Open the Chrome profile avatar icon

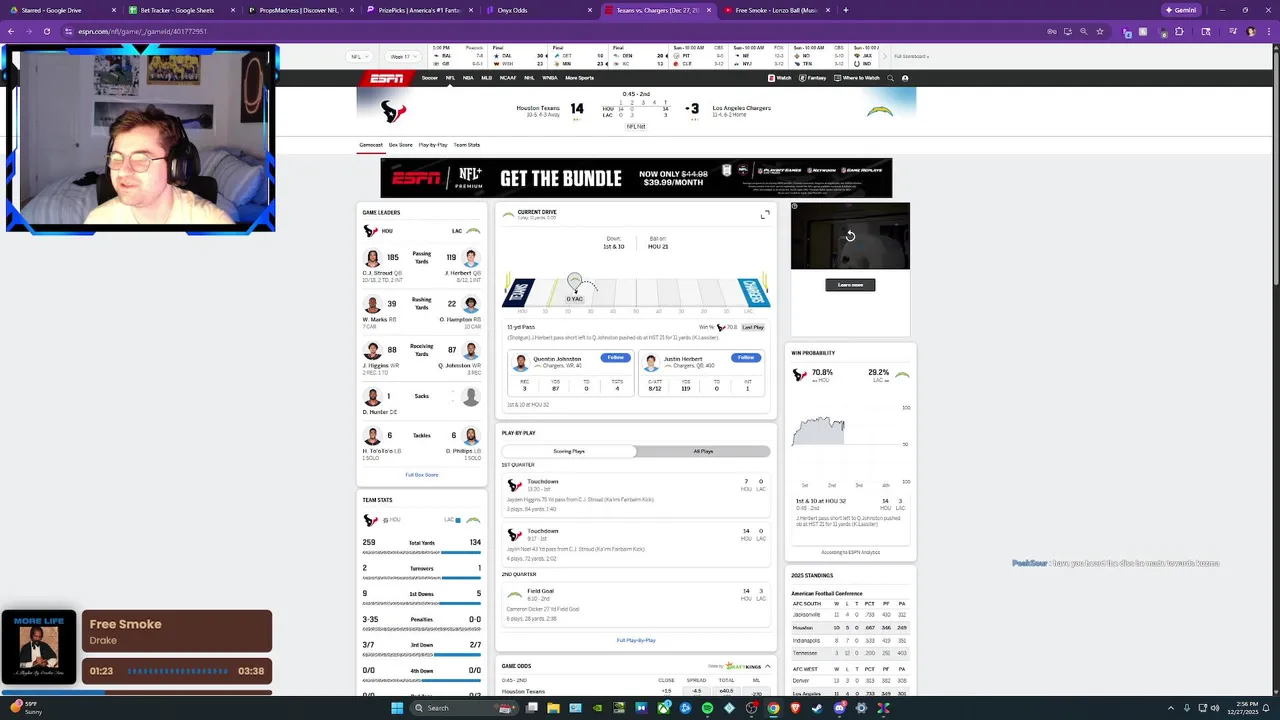(1250, 31)
